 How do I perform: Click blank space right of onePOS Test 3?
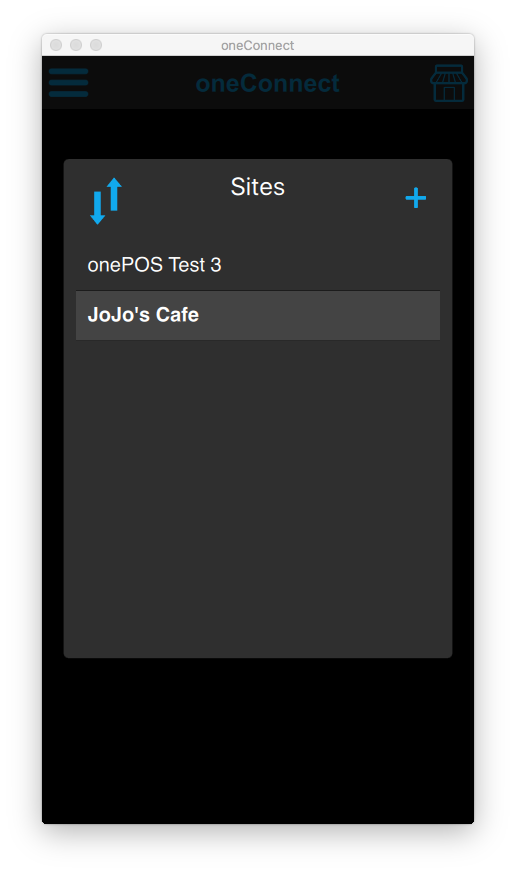click(334, 265)
